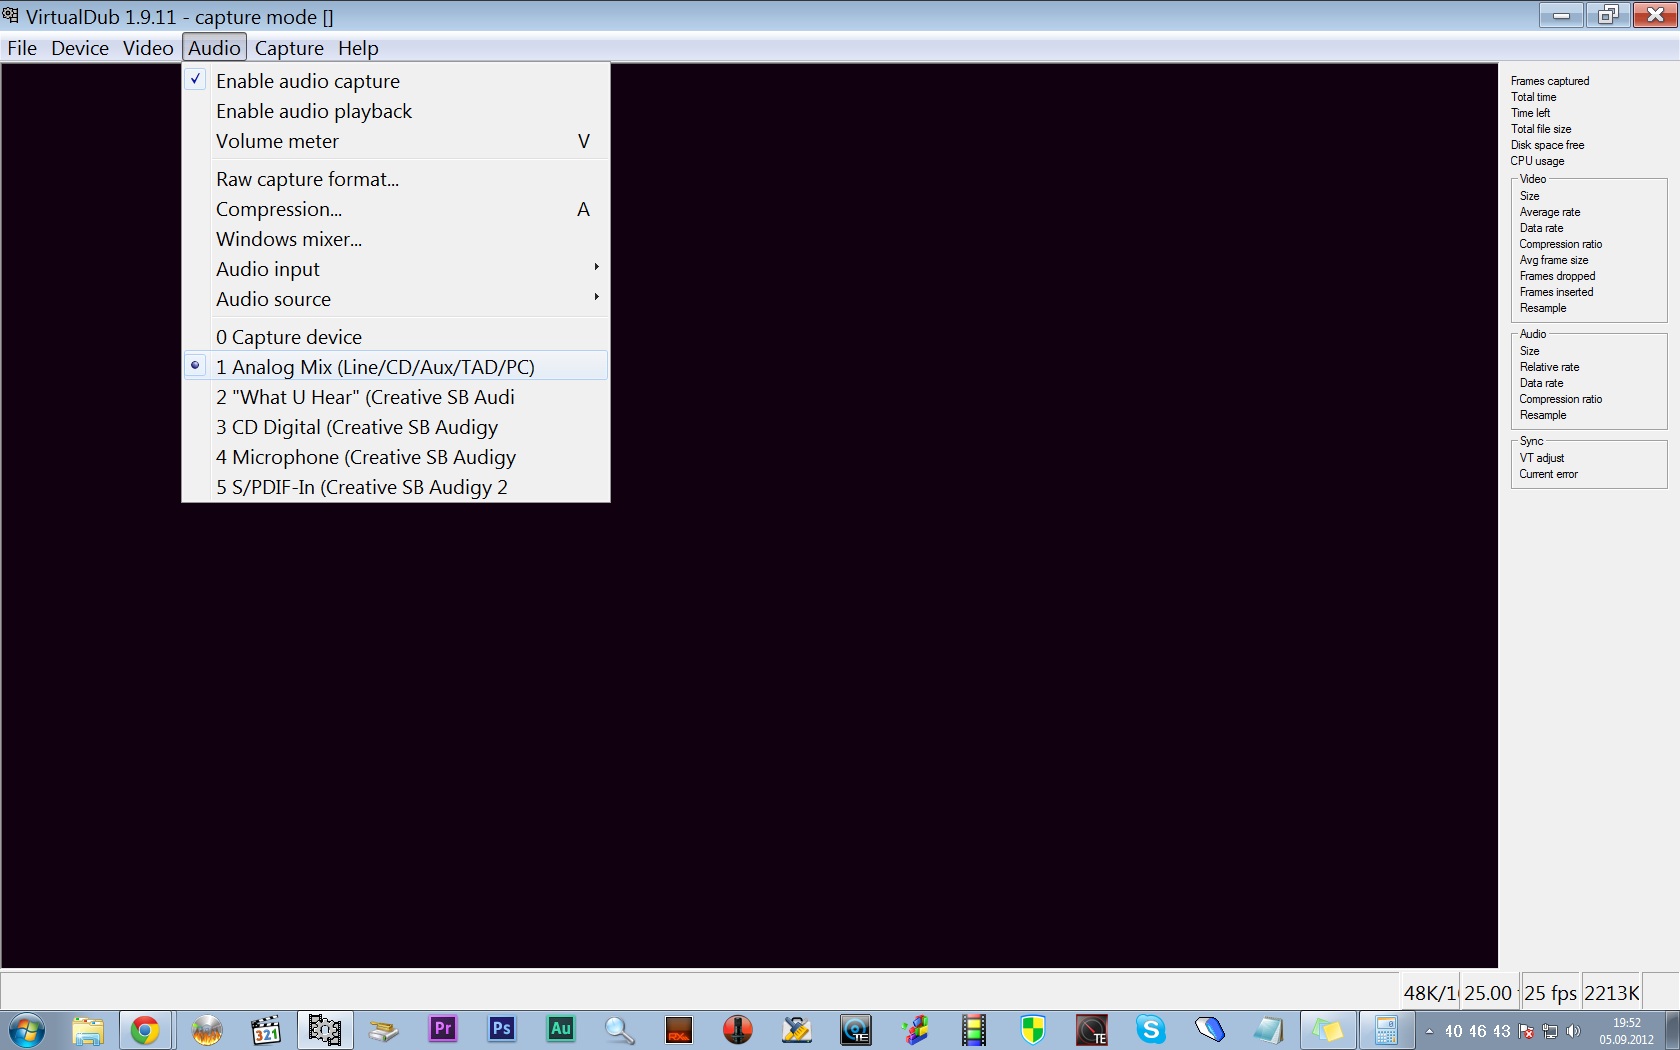This screenshot has height=1050, width=1680.
Task: Open the Device menu
Action: tap(80, 48)
